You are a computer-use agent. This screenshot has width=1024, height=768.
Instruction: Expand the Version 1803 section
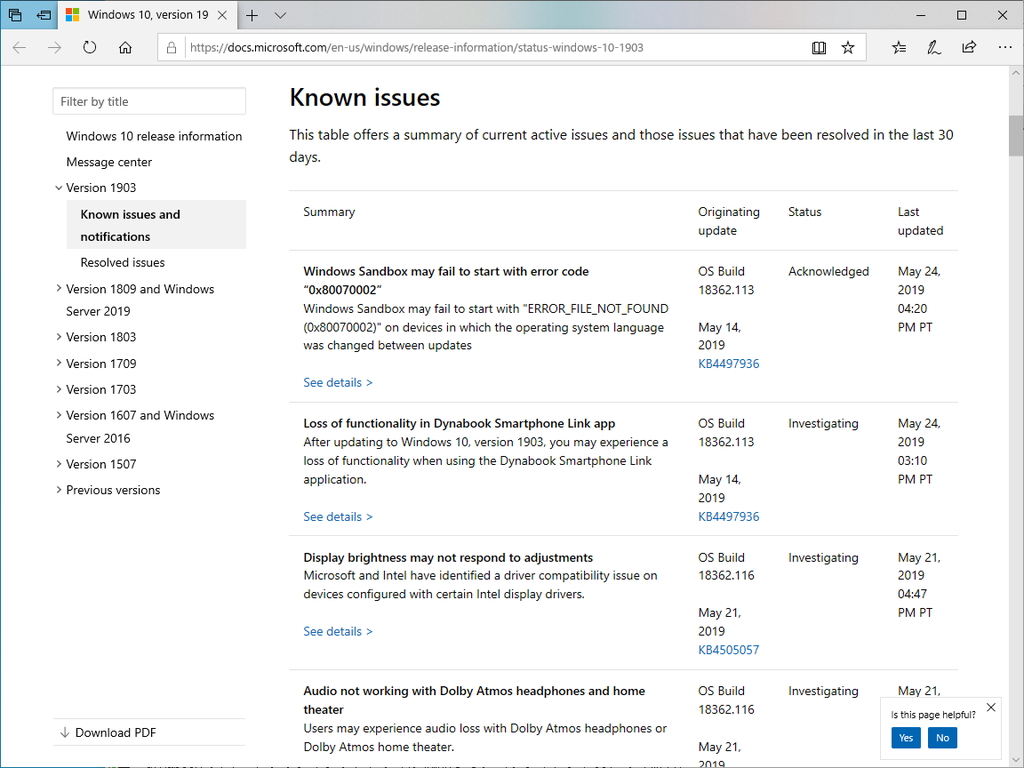[59, 337]
